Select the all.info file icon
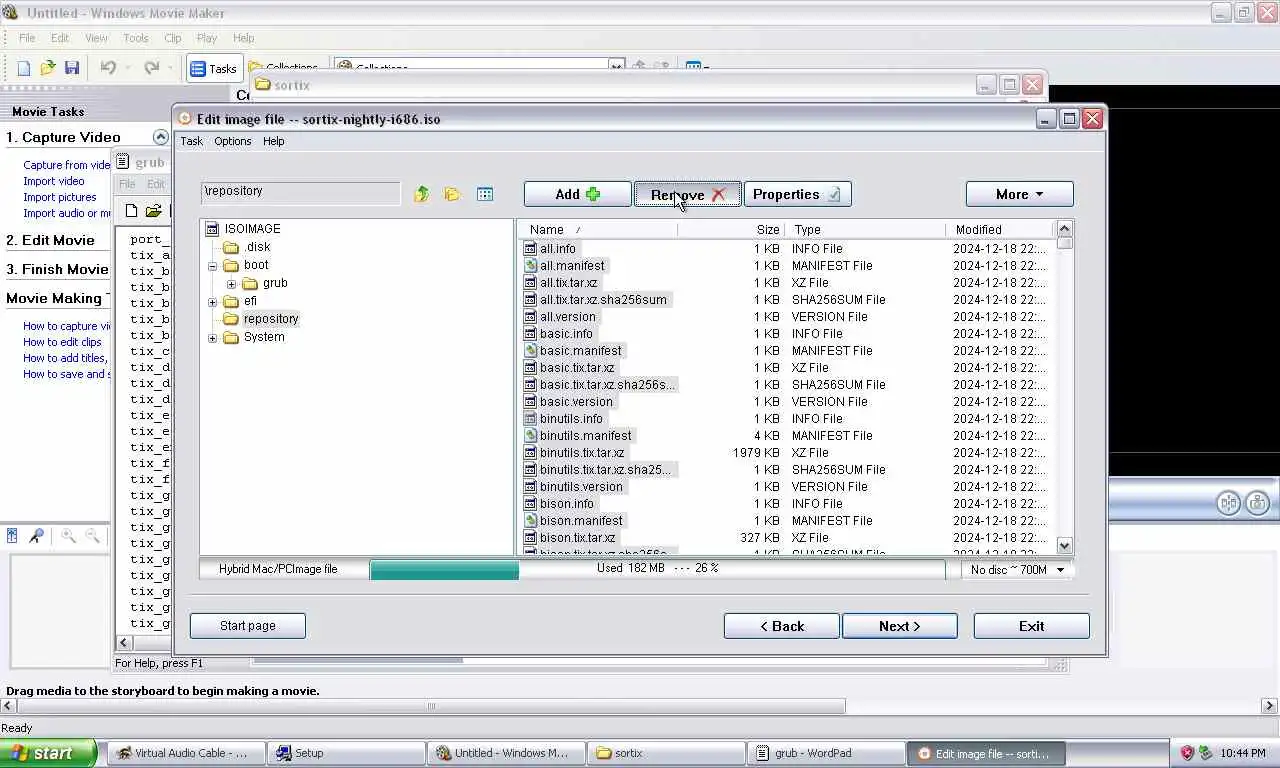This screenshot has height=768, width=1280. pyautogui.click(x=531, y=249)
